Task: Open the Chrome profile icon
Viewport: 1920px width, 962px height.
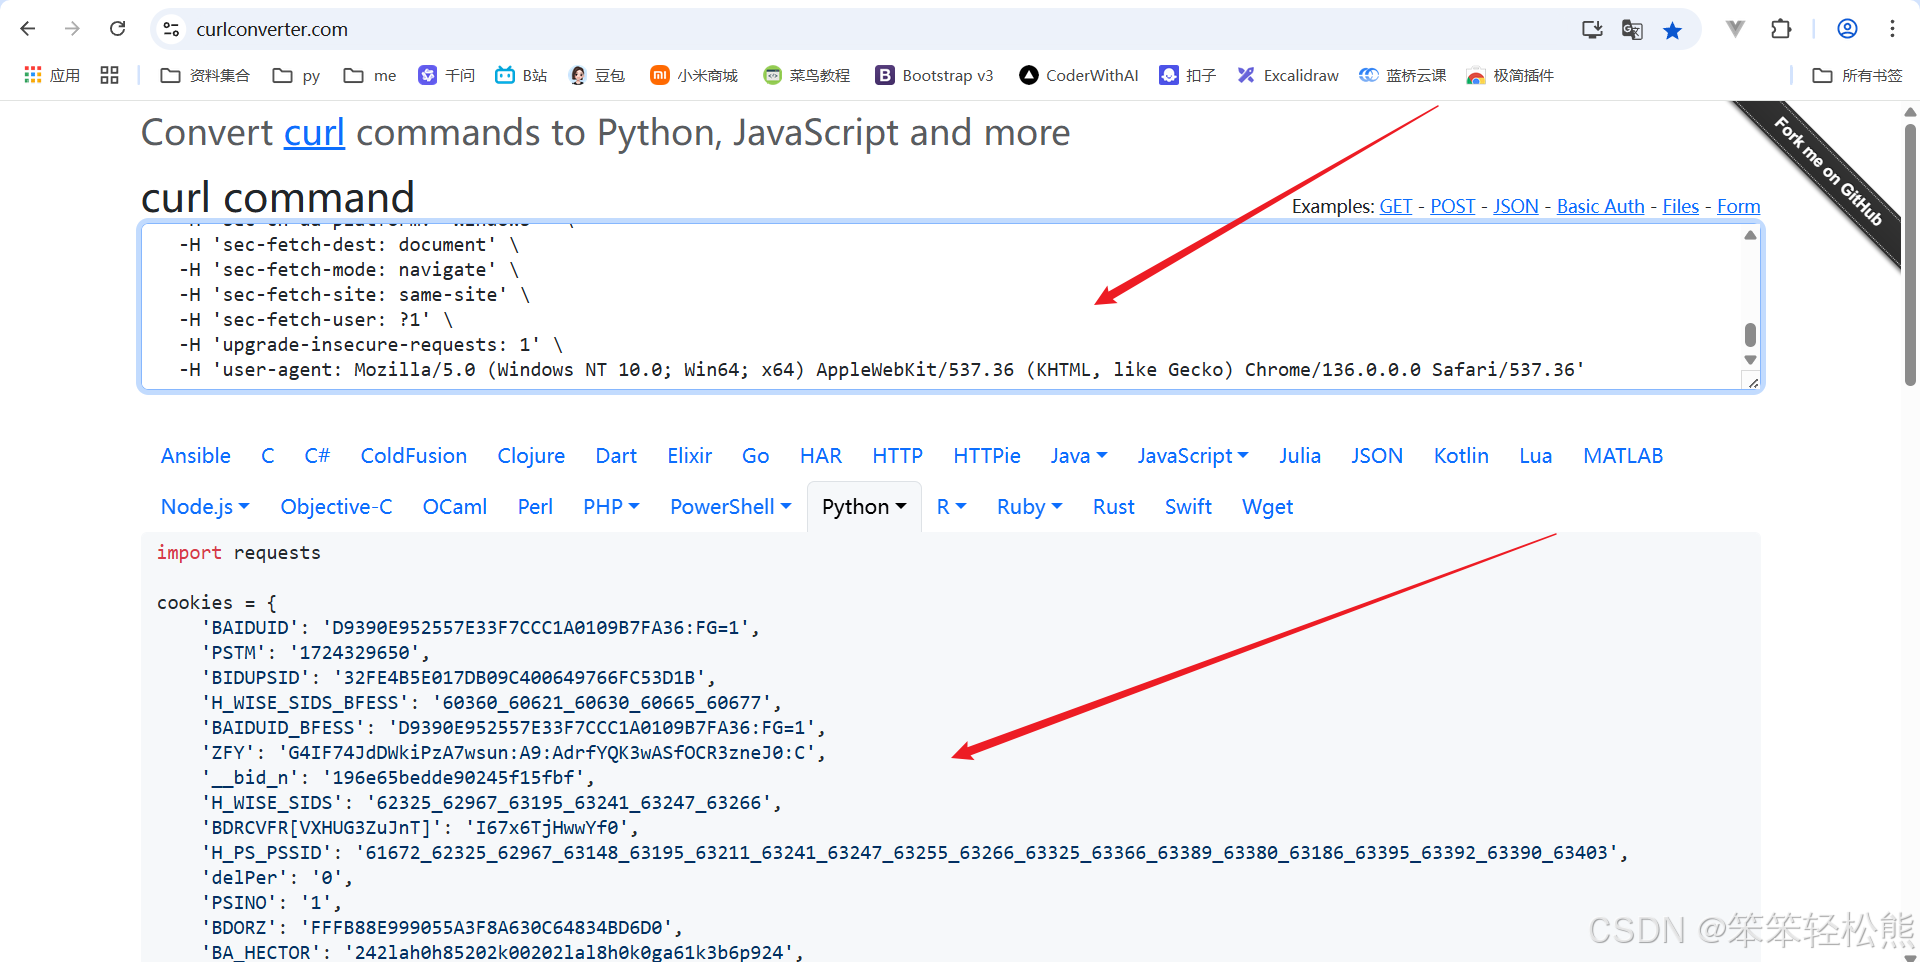Action: [x=1847, y=29]
